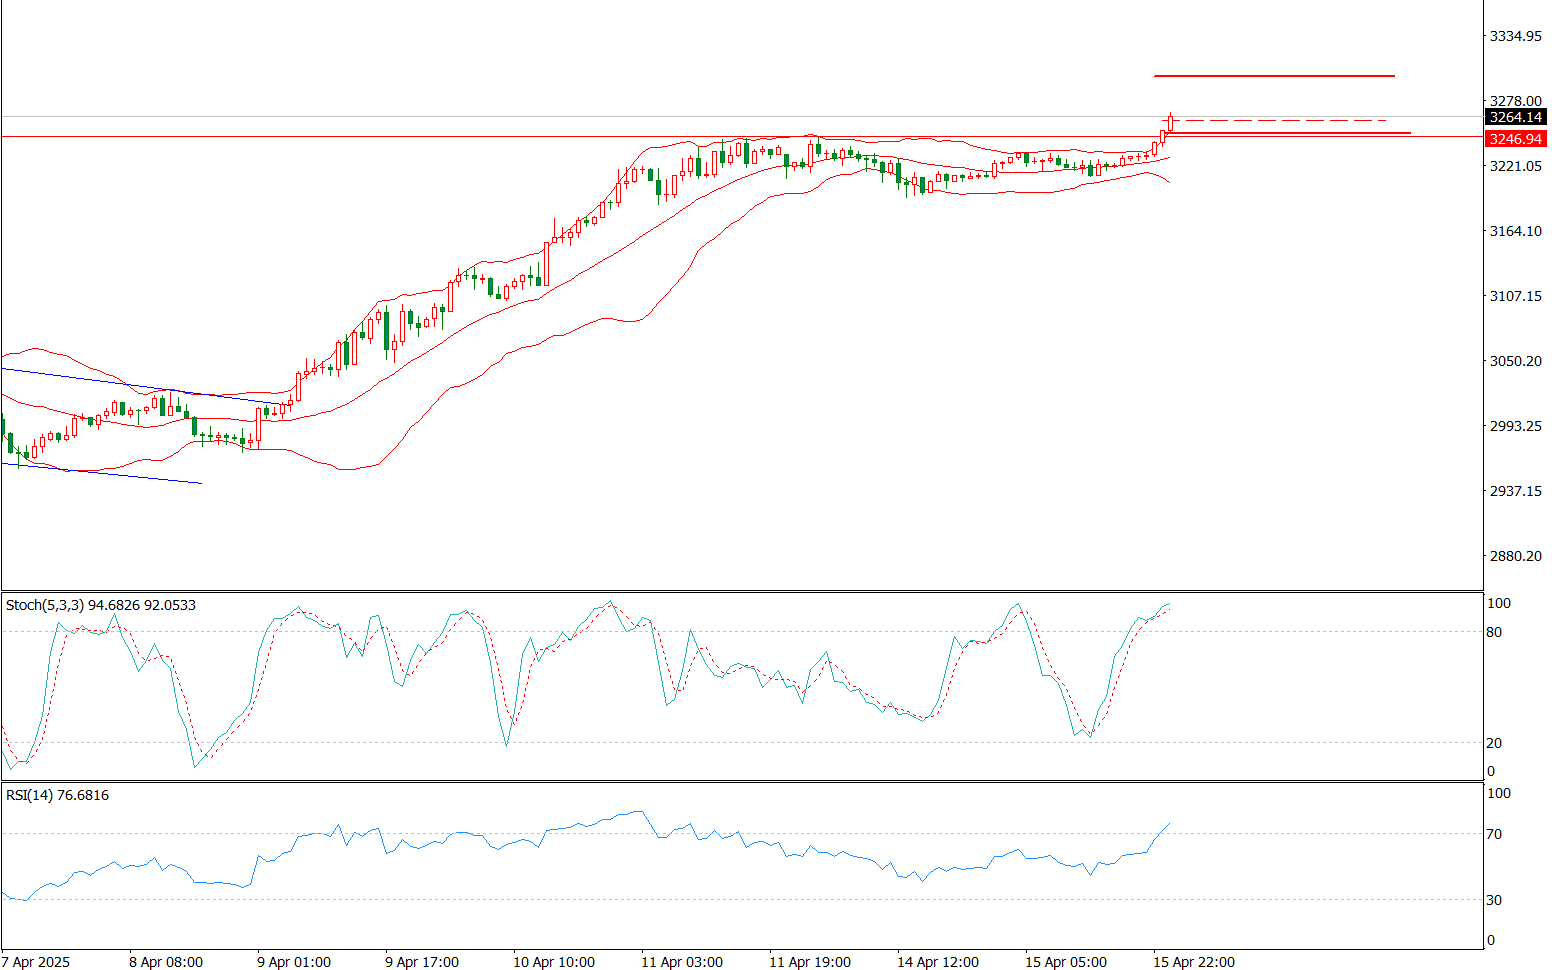Click the RSI 30 level label

click(1494, 900)
